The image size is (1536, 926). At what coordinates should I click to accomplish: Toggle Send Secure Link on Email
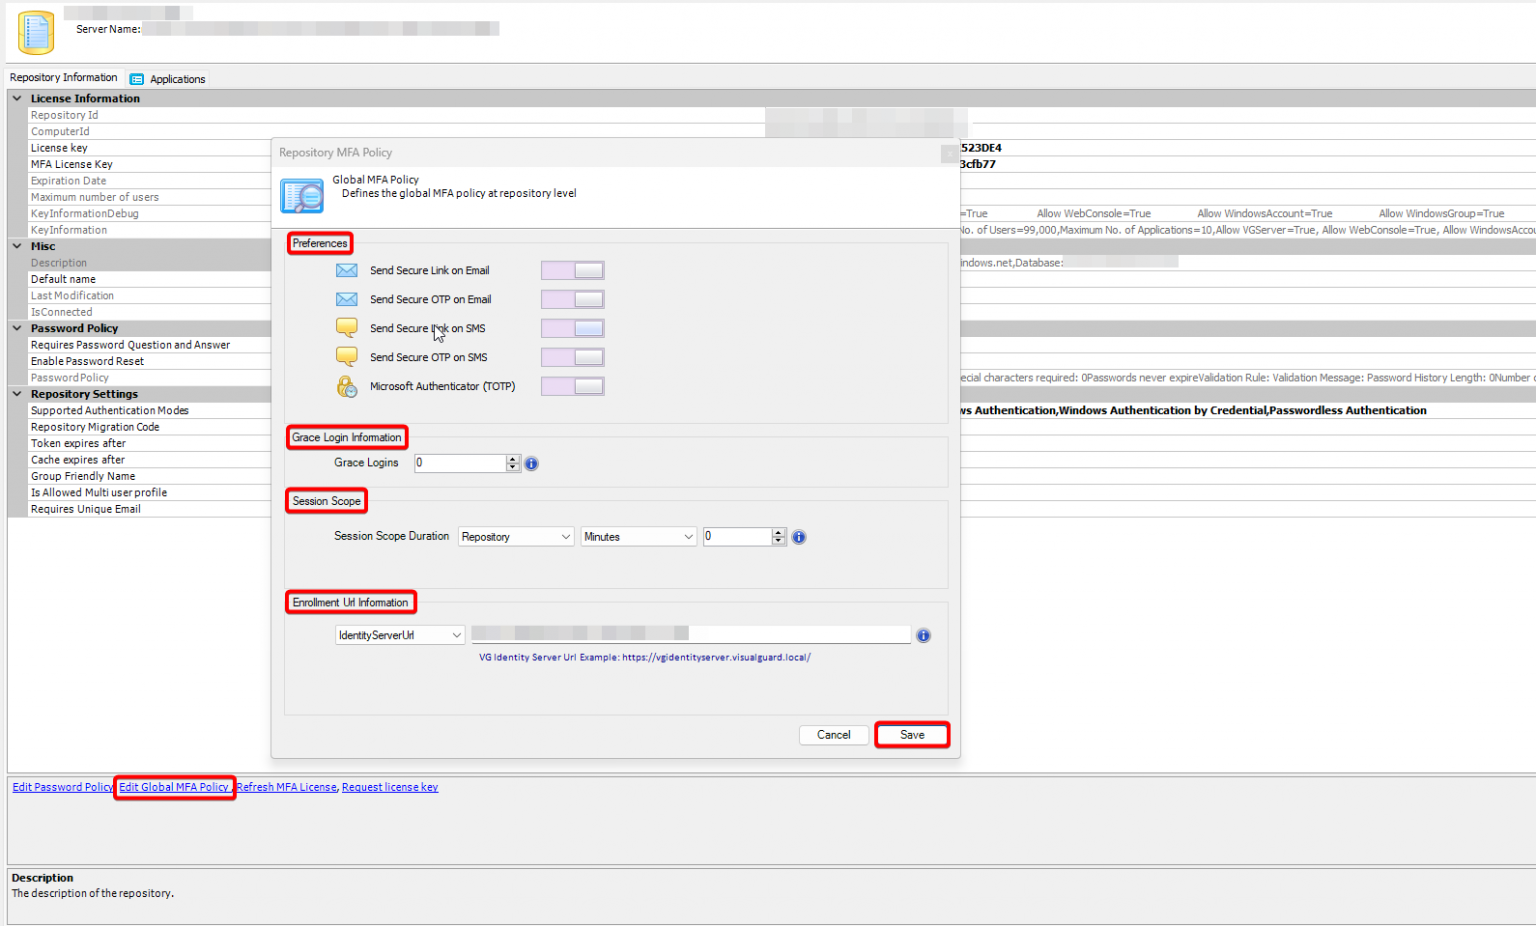[x=572, y=271]
